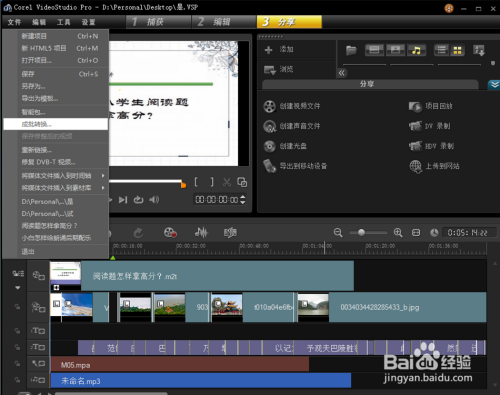Select 重新链接... menu entry

coord(56,150)
